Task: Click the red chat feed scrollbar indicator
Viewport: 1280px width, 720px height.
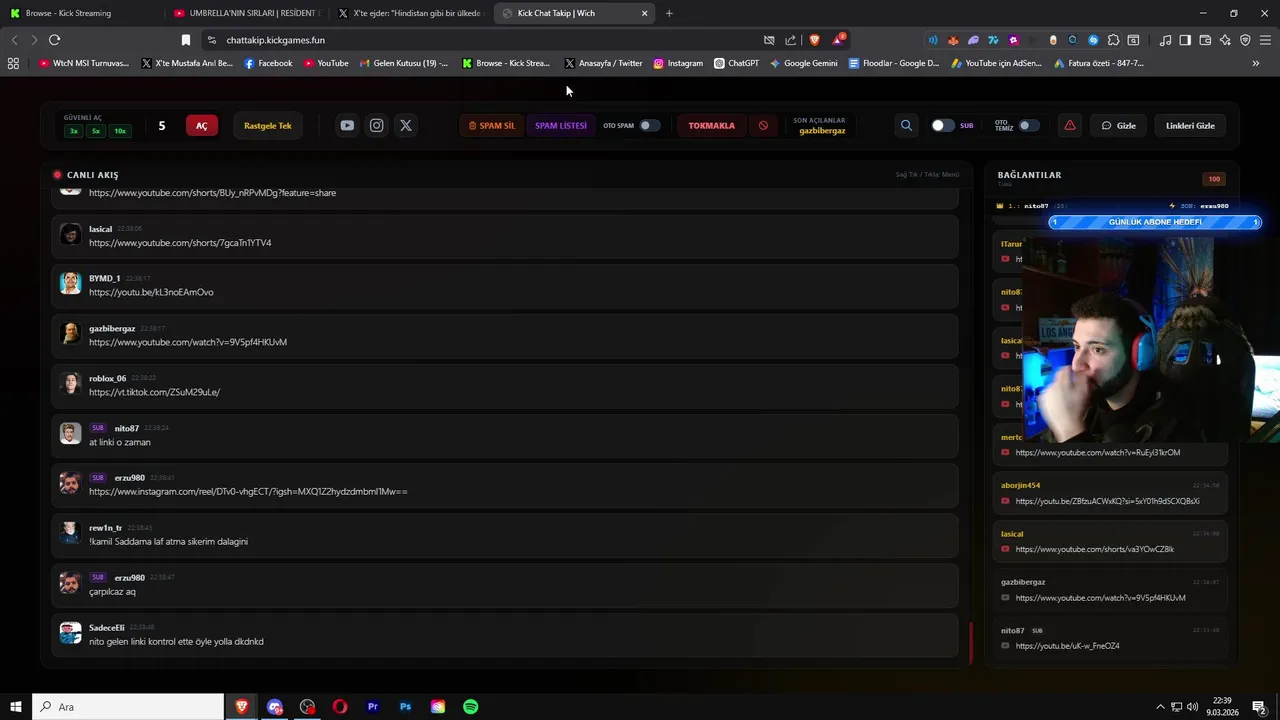Action: 970,642
